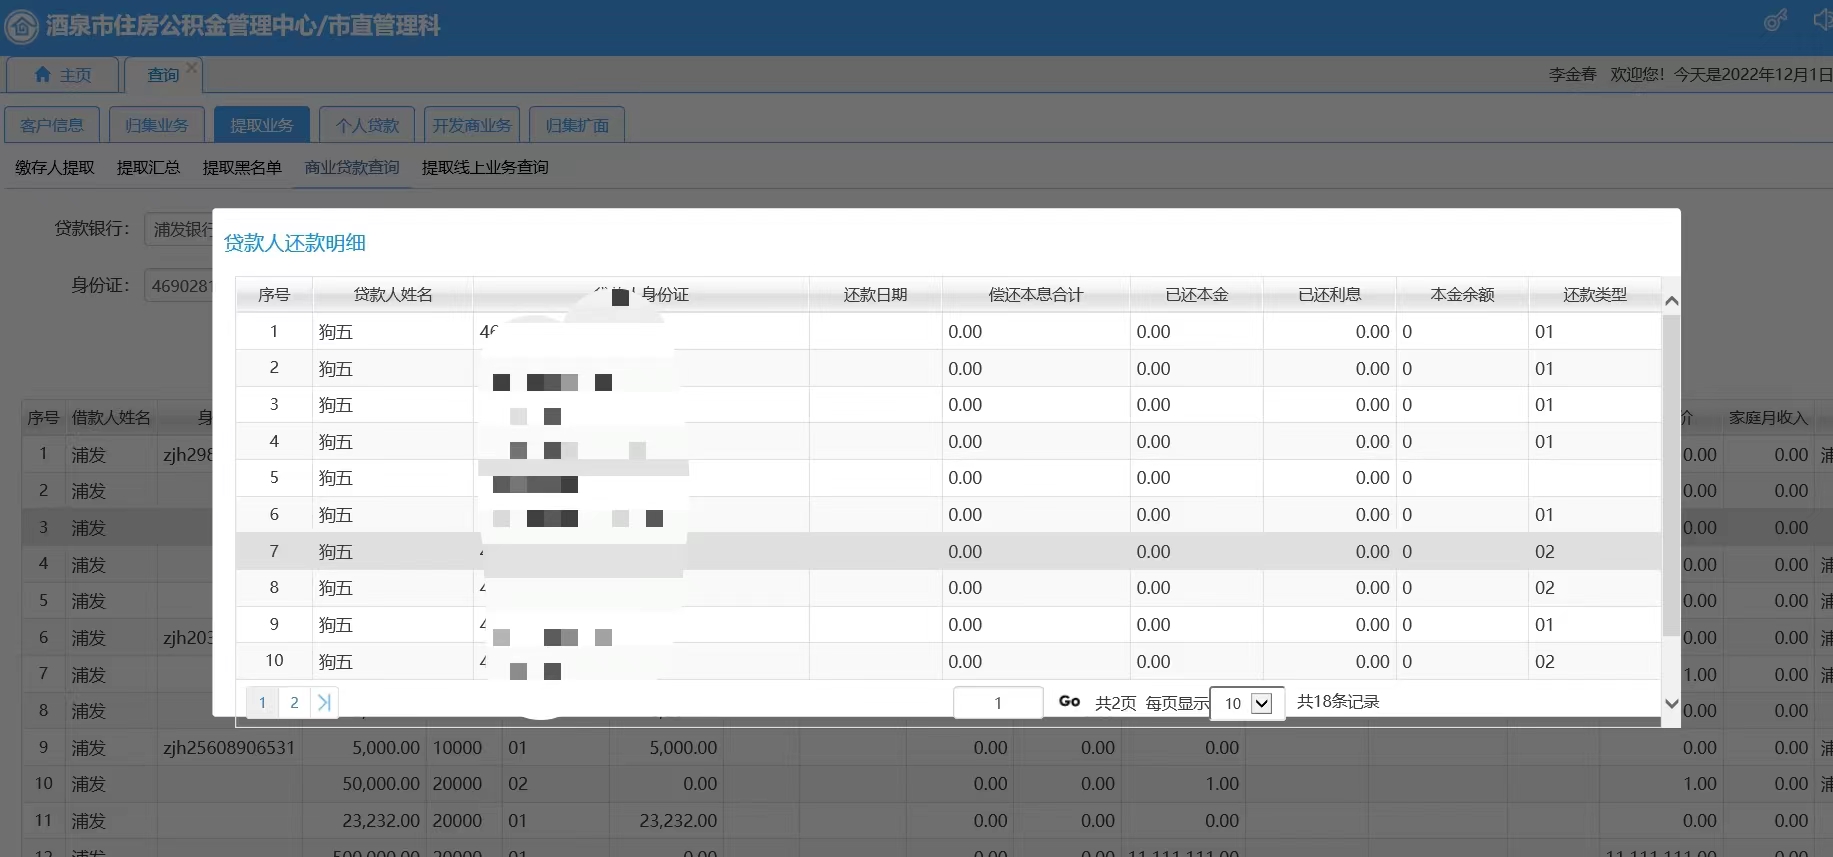Image resolution: width=1833 pixels, height=857 pixels.
Task: Click the 还款类型 column header
Action: (1595, 295)
